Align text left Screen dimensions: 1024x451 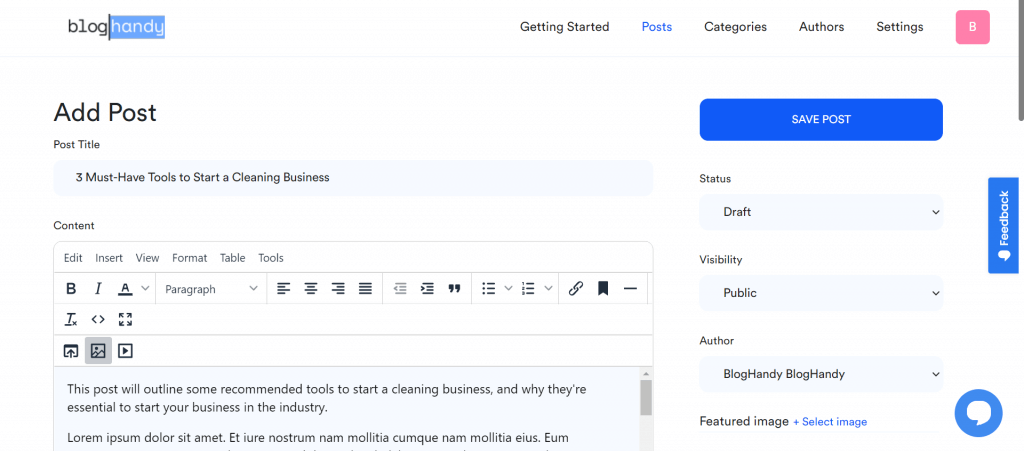click(x=283, y=288)
